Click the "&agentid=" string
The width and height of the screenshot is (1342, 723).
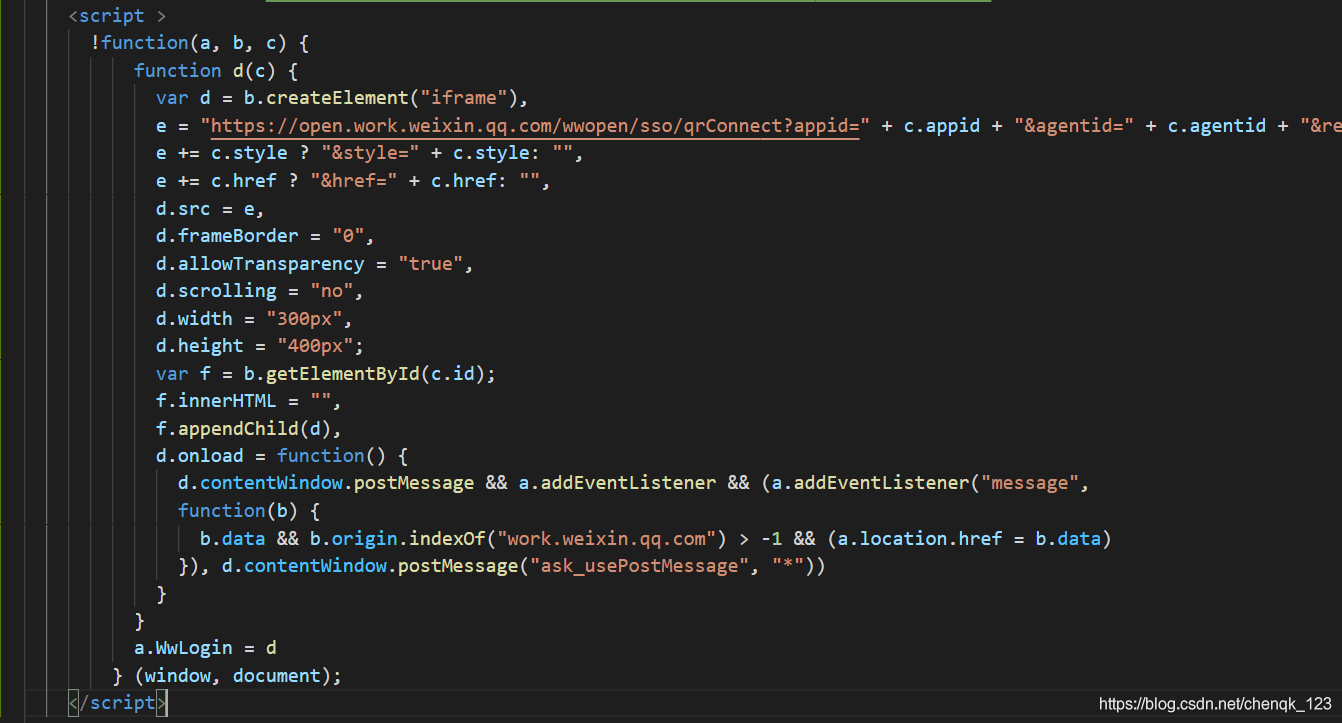[x=1074, y=126]
